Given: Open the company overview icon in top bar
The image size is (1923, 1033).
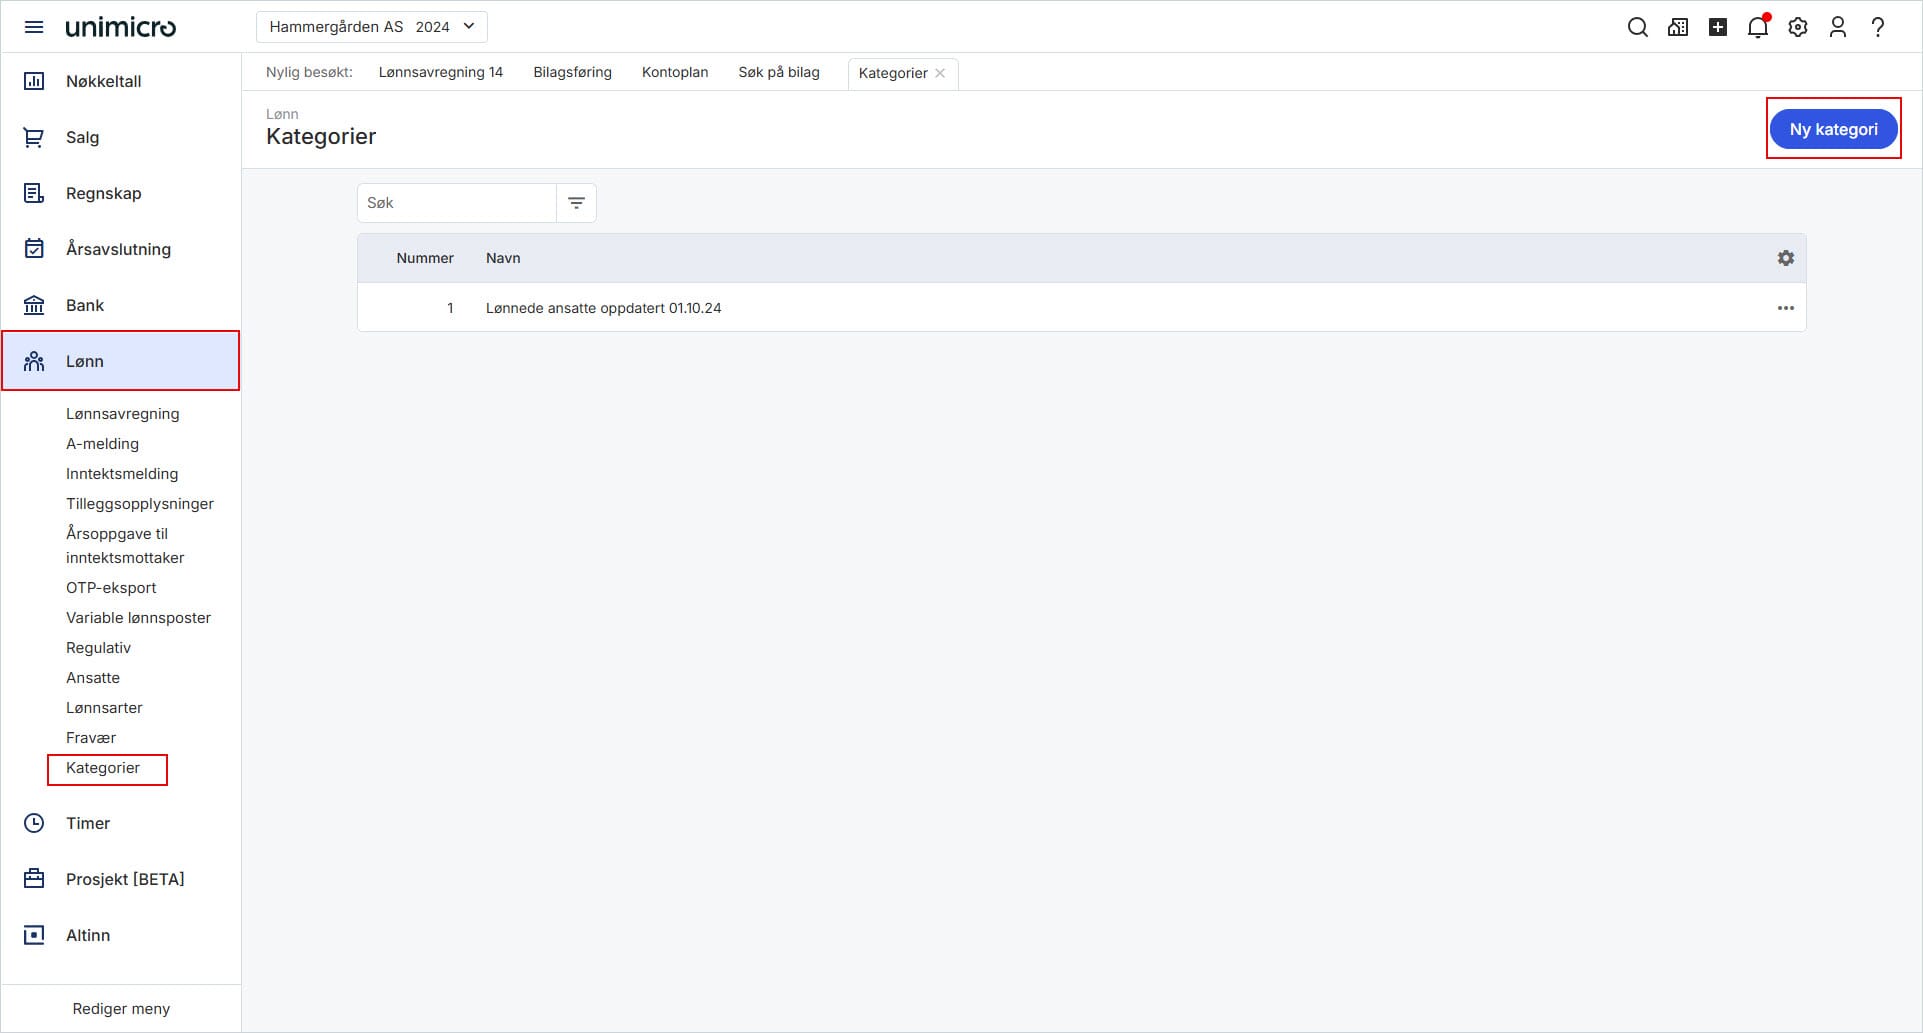Looking at the screenshot, I should pos(1678,27).
